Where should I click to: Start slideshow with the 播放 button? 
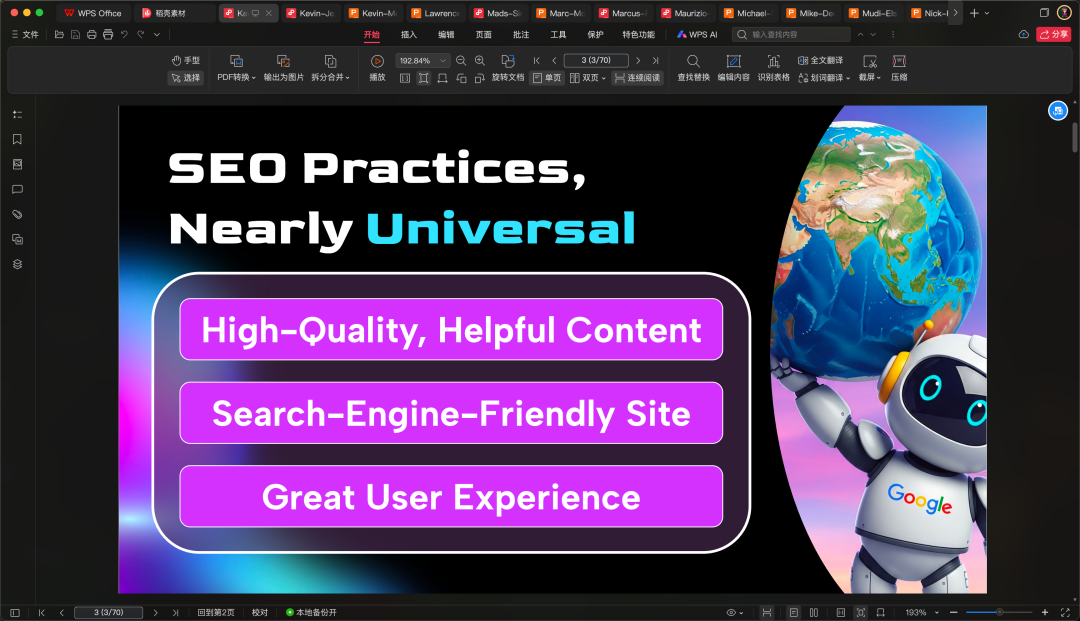(377, 68)
